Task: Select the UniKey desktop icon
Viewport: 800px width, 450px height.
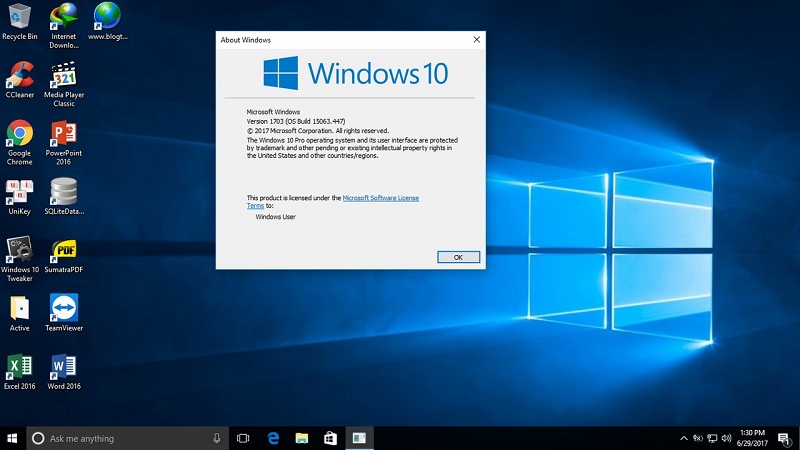Action: click(x=19, y=196)
